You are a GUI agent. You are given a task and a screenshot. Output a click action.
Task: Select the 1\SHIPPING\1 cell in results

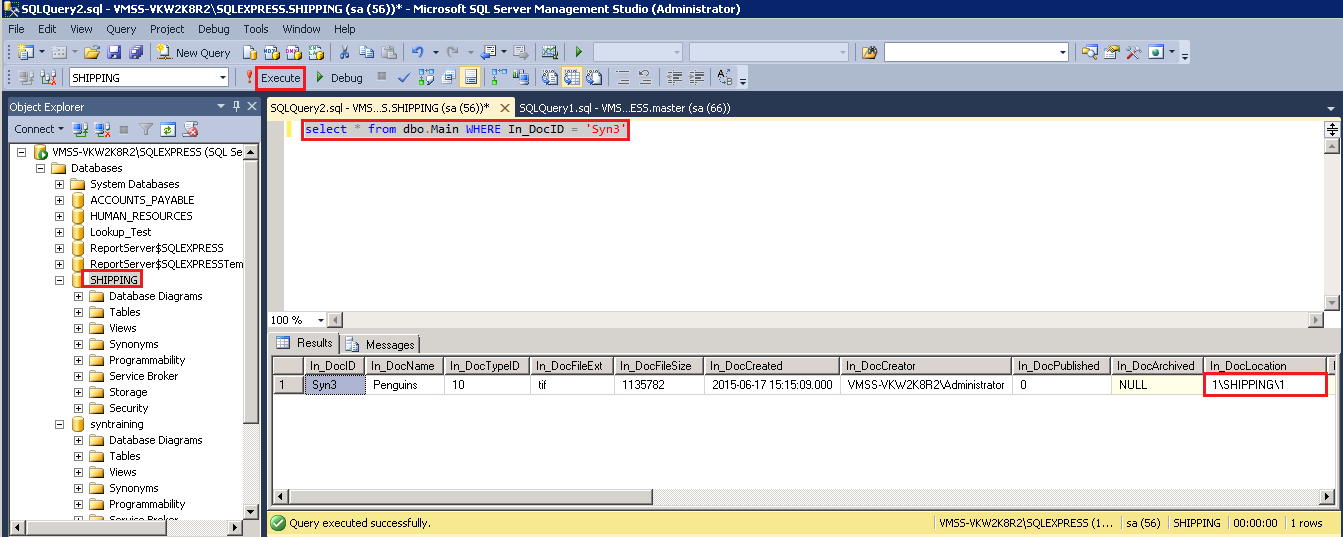(x=1266, y=384)
